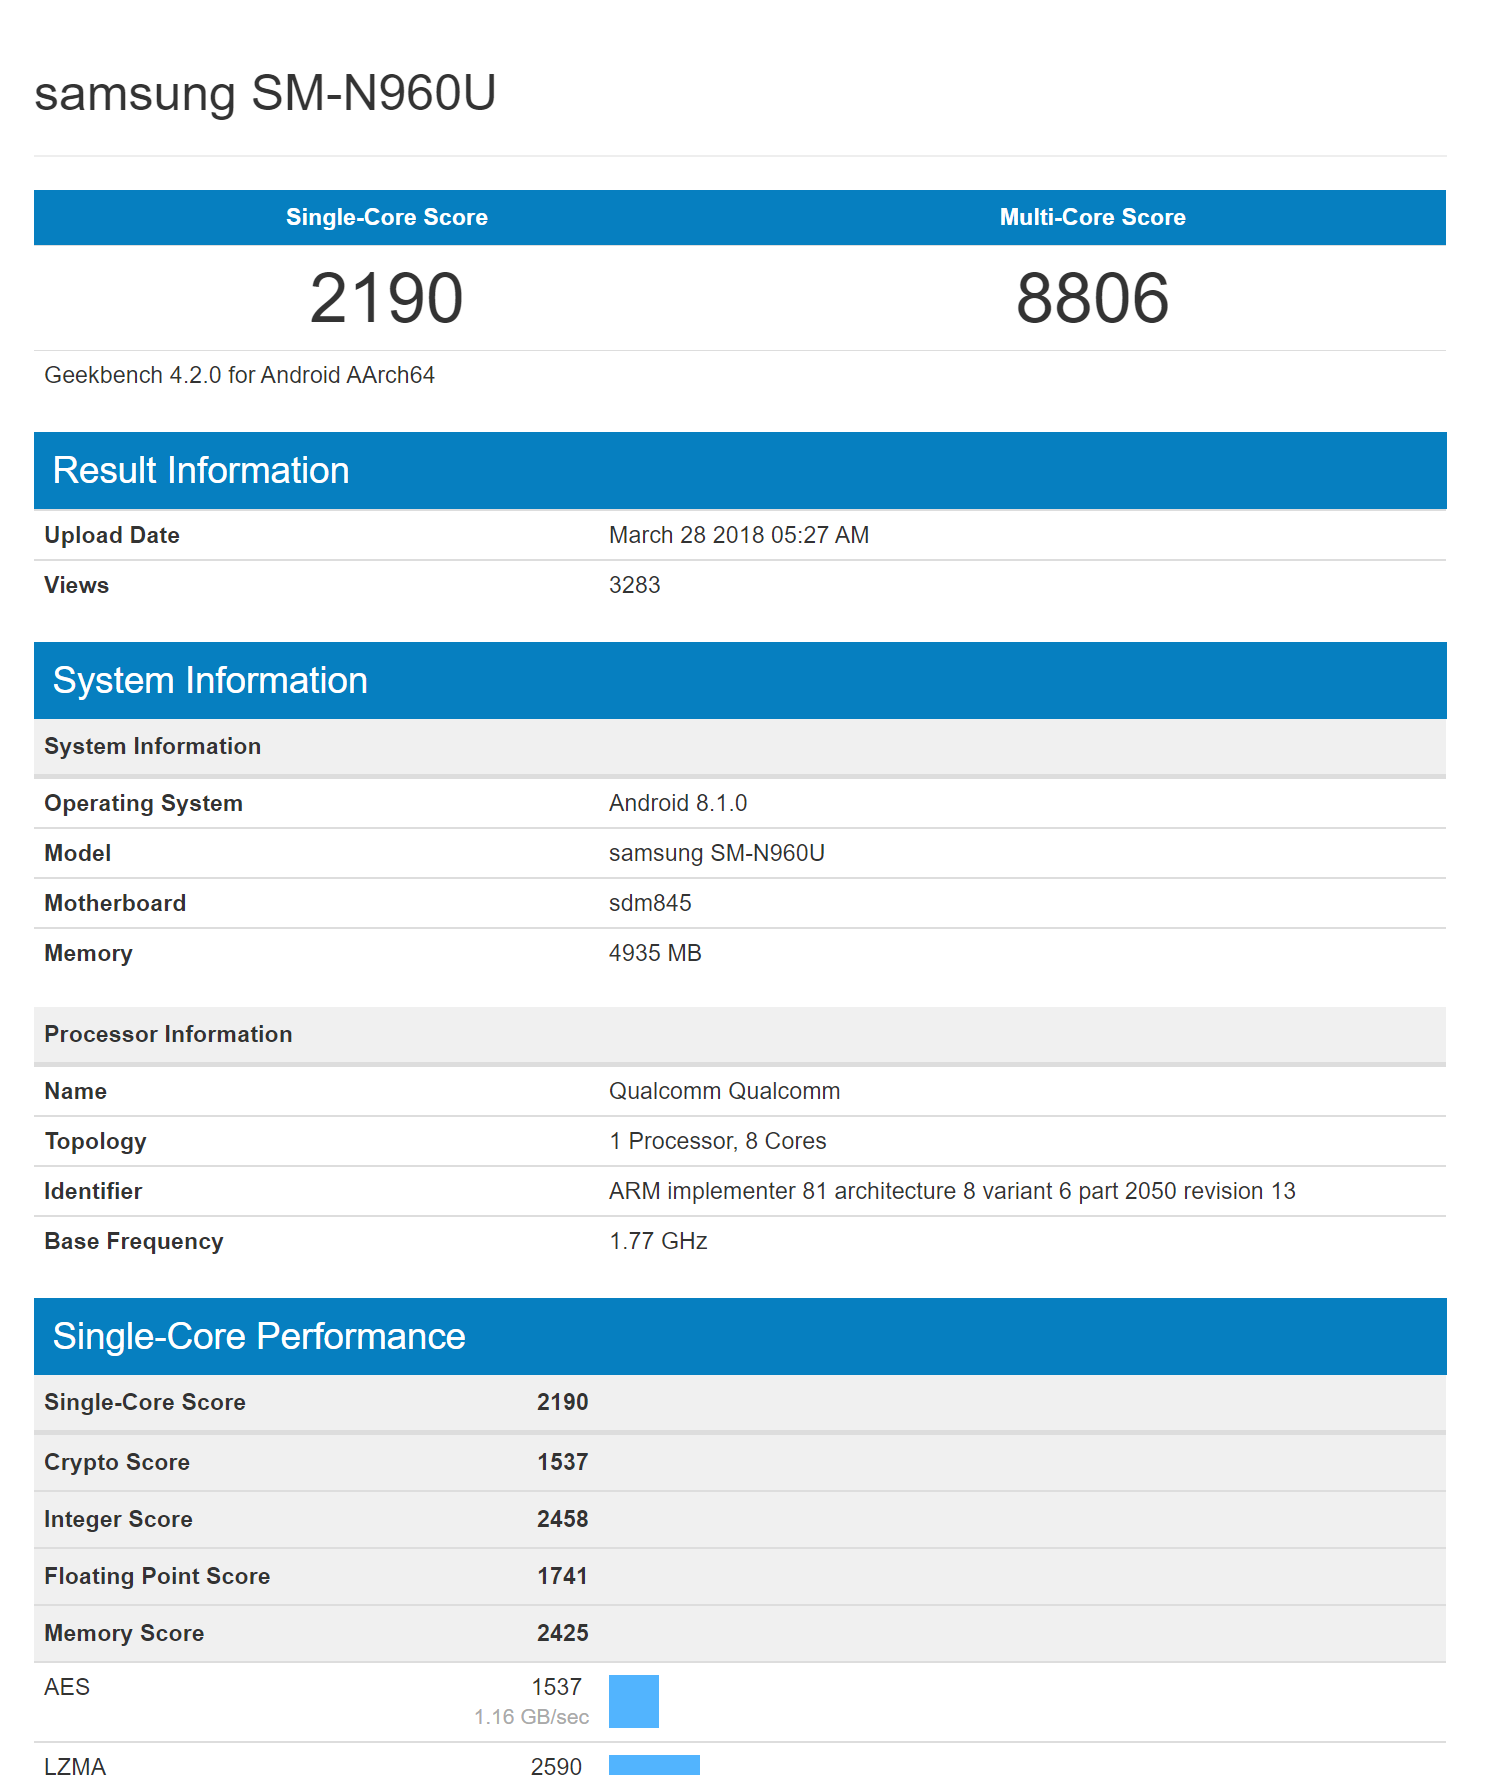This screenshot has height=1775, width=1489.
Task: Click the blue AES score bar
Action: [634, 1701]
